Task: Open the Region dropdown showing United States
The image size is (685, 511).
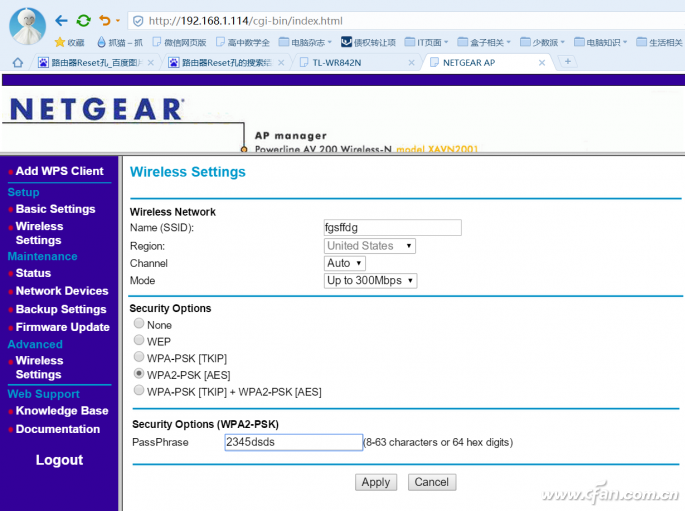Action: click(370, 246)
